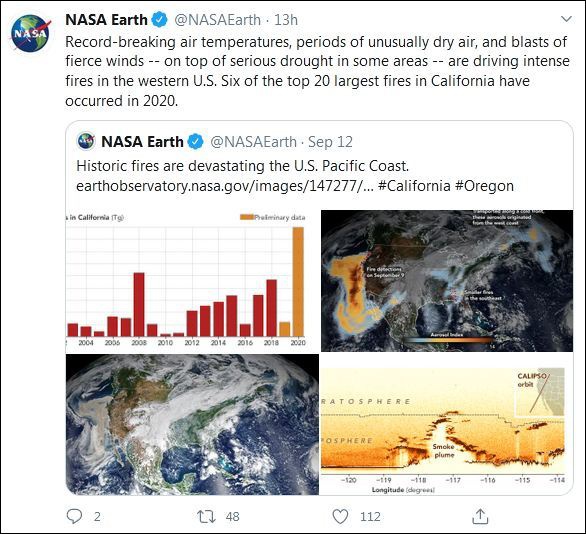The height and width of the screenshot is (534, 586).
Task: Open the aerosol index map image
Action: (x=447, y=281)
